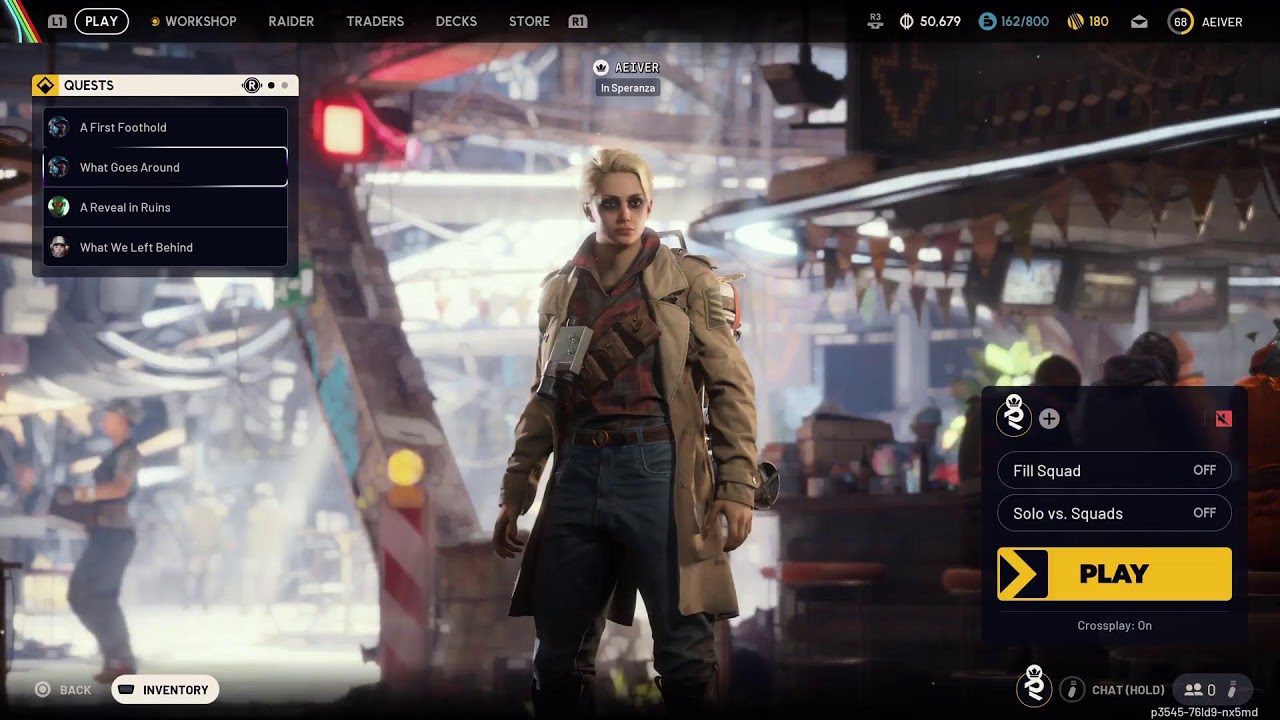1280x720 pixels.
Task: Click the R stick icon in the Quests header
Action: (252, 85)
